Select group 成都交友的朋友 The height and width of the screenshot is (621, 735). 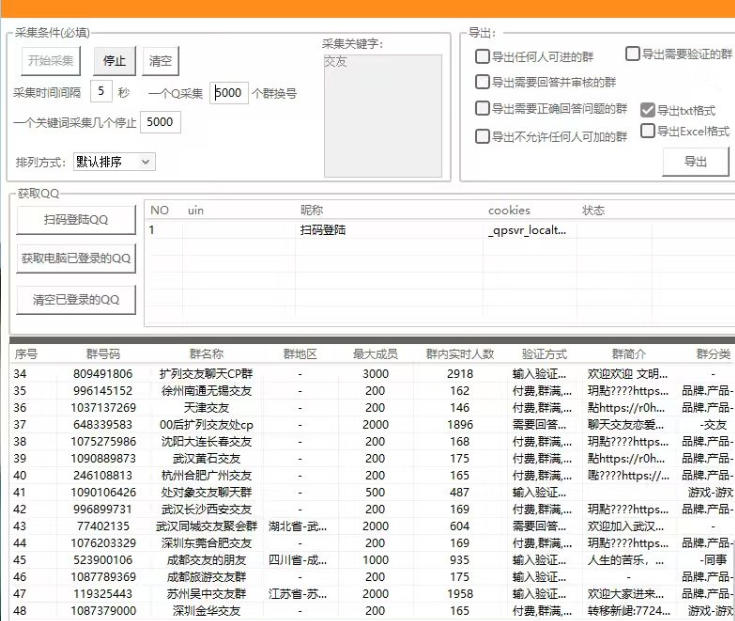(x=206, y=560)
